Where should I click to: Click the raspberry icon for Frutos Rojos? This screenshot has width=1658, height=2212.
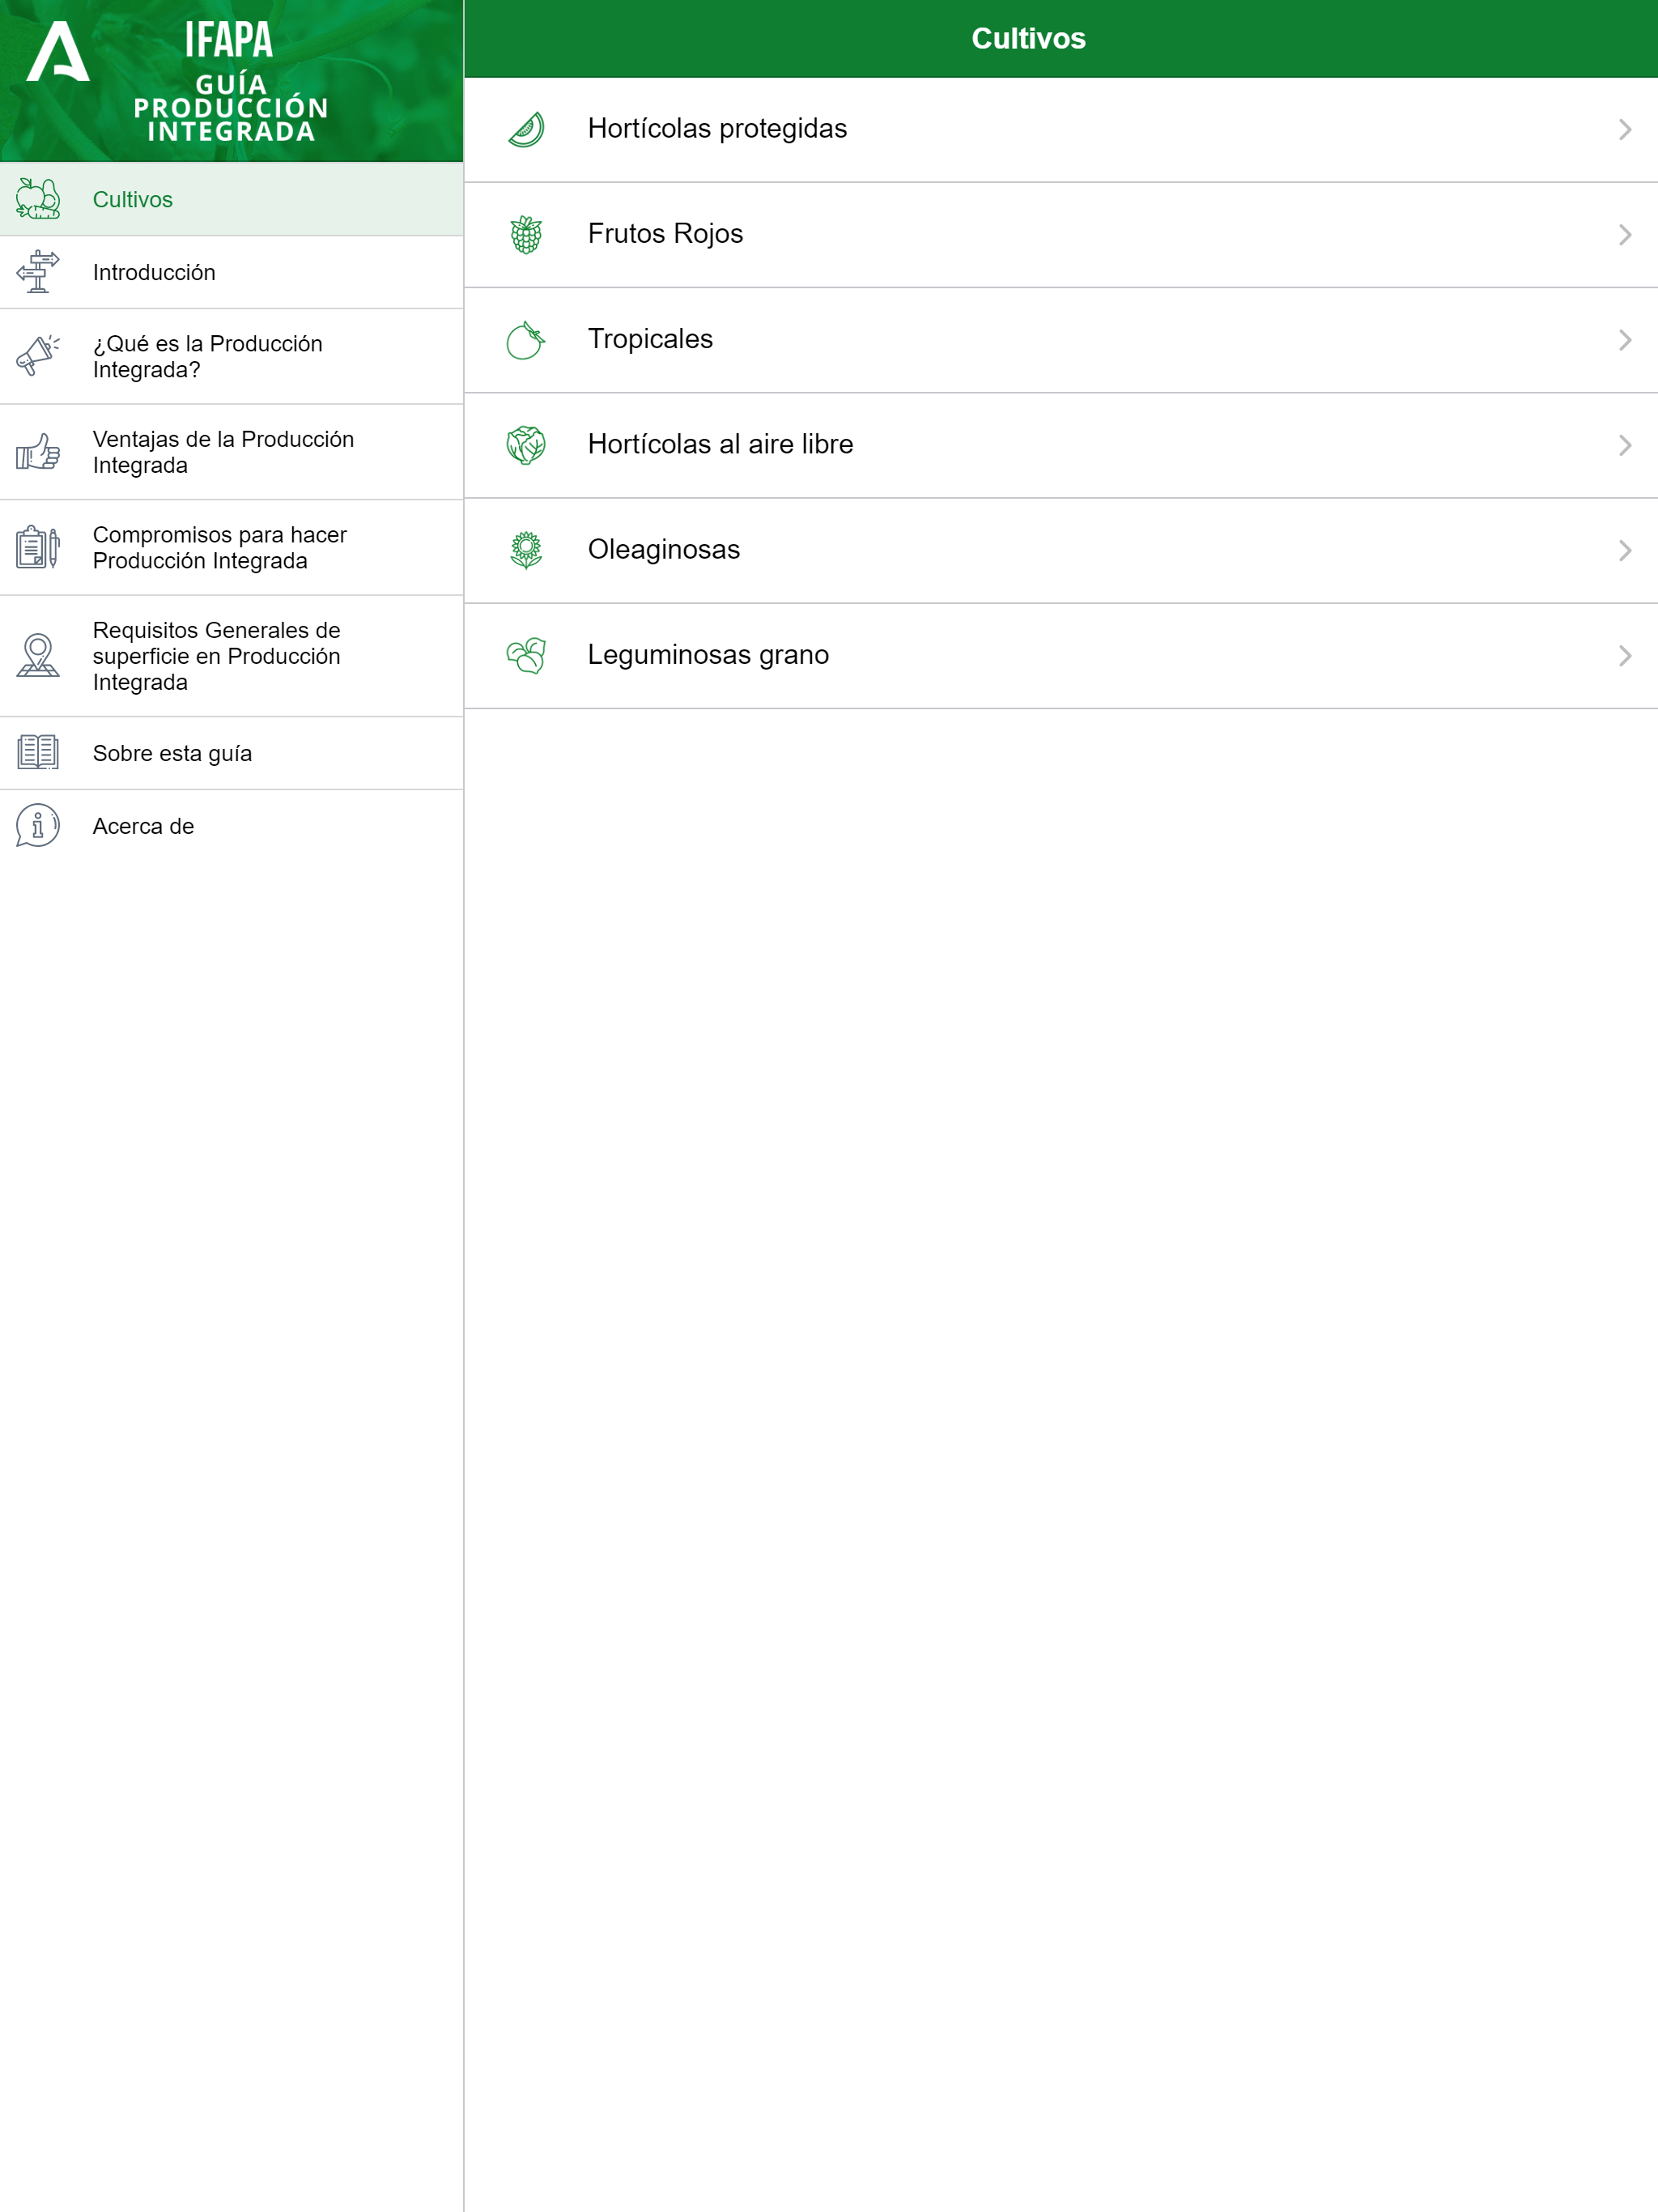[526, 234]
